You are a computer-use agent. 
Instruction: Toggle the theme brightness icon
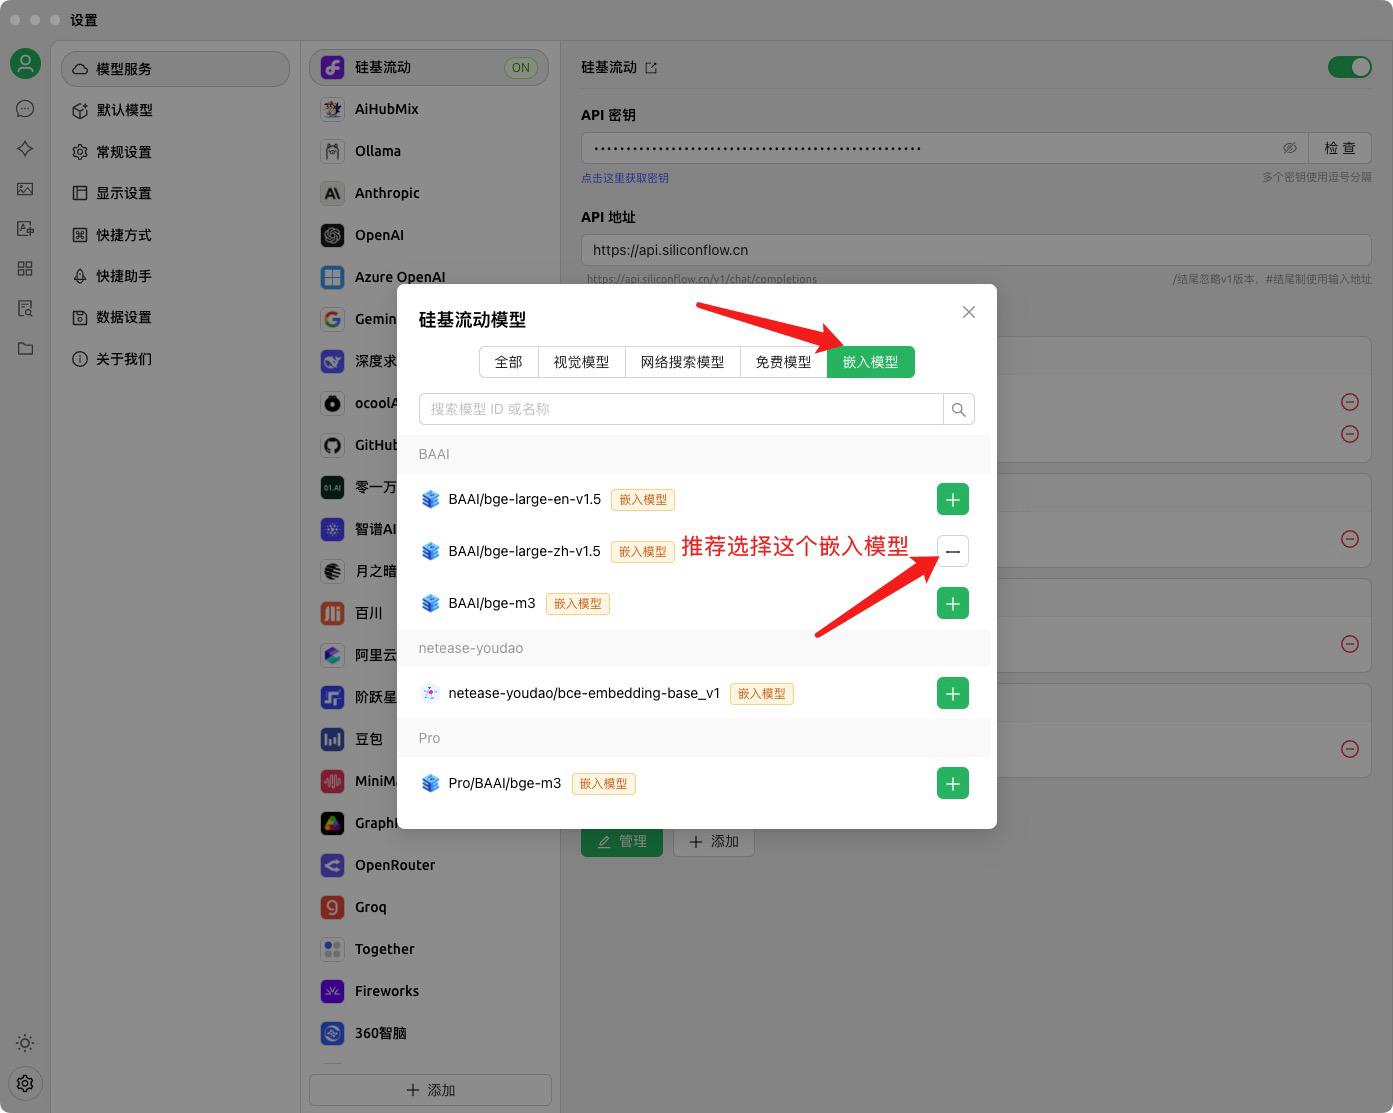pyautogui.click(x=25, y=1043)
